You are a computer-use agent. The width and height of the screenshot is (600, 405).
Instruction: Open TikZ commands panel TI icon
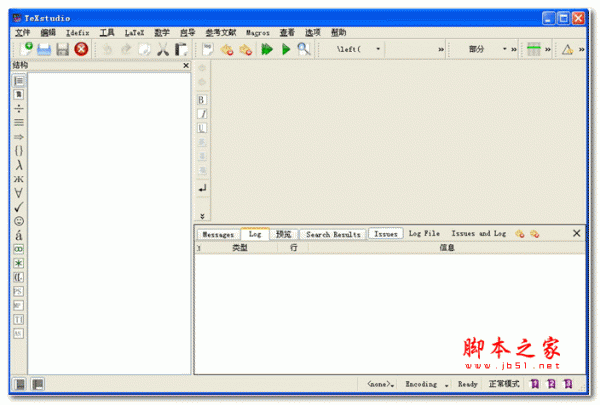tap(19, 319)
